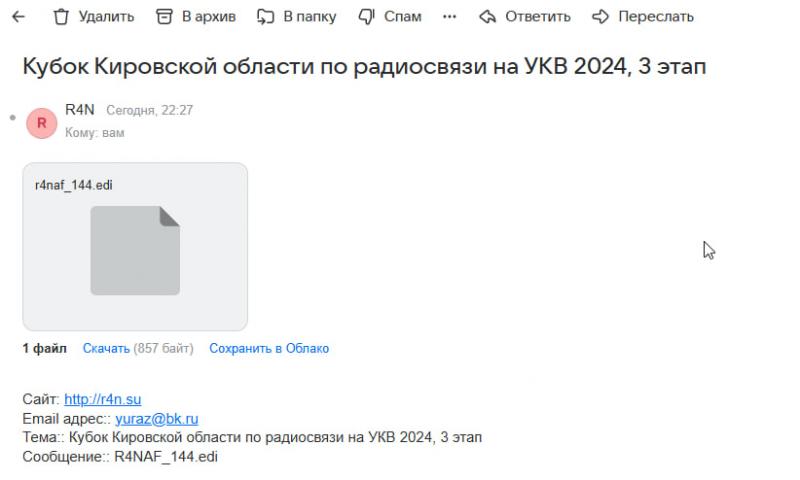This screenshot has width=800, height=480.
Task: Open the gray file icon attachment preview
Action: pos(135,250)
